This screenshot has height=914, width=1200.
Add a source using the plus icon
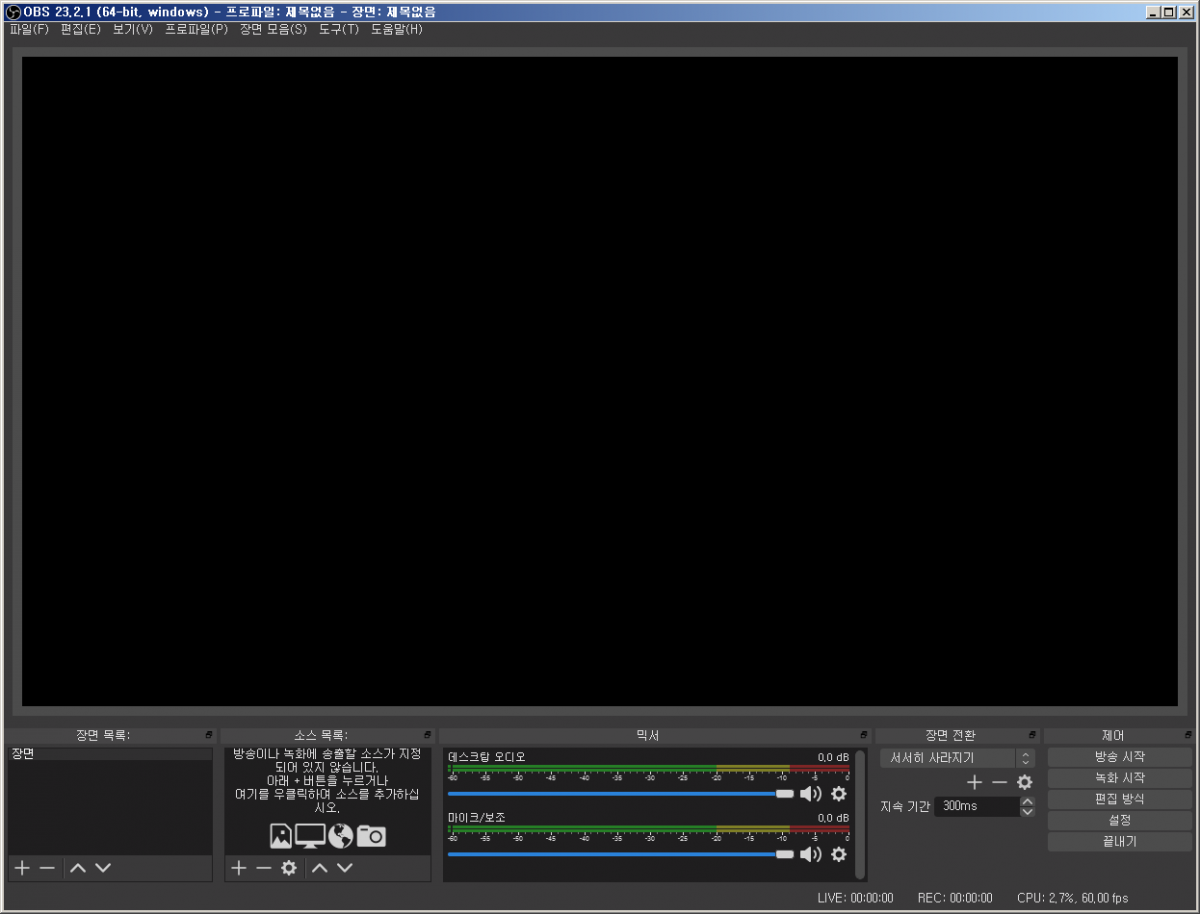tap(238, 868)
